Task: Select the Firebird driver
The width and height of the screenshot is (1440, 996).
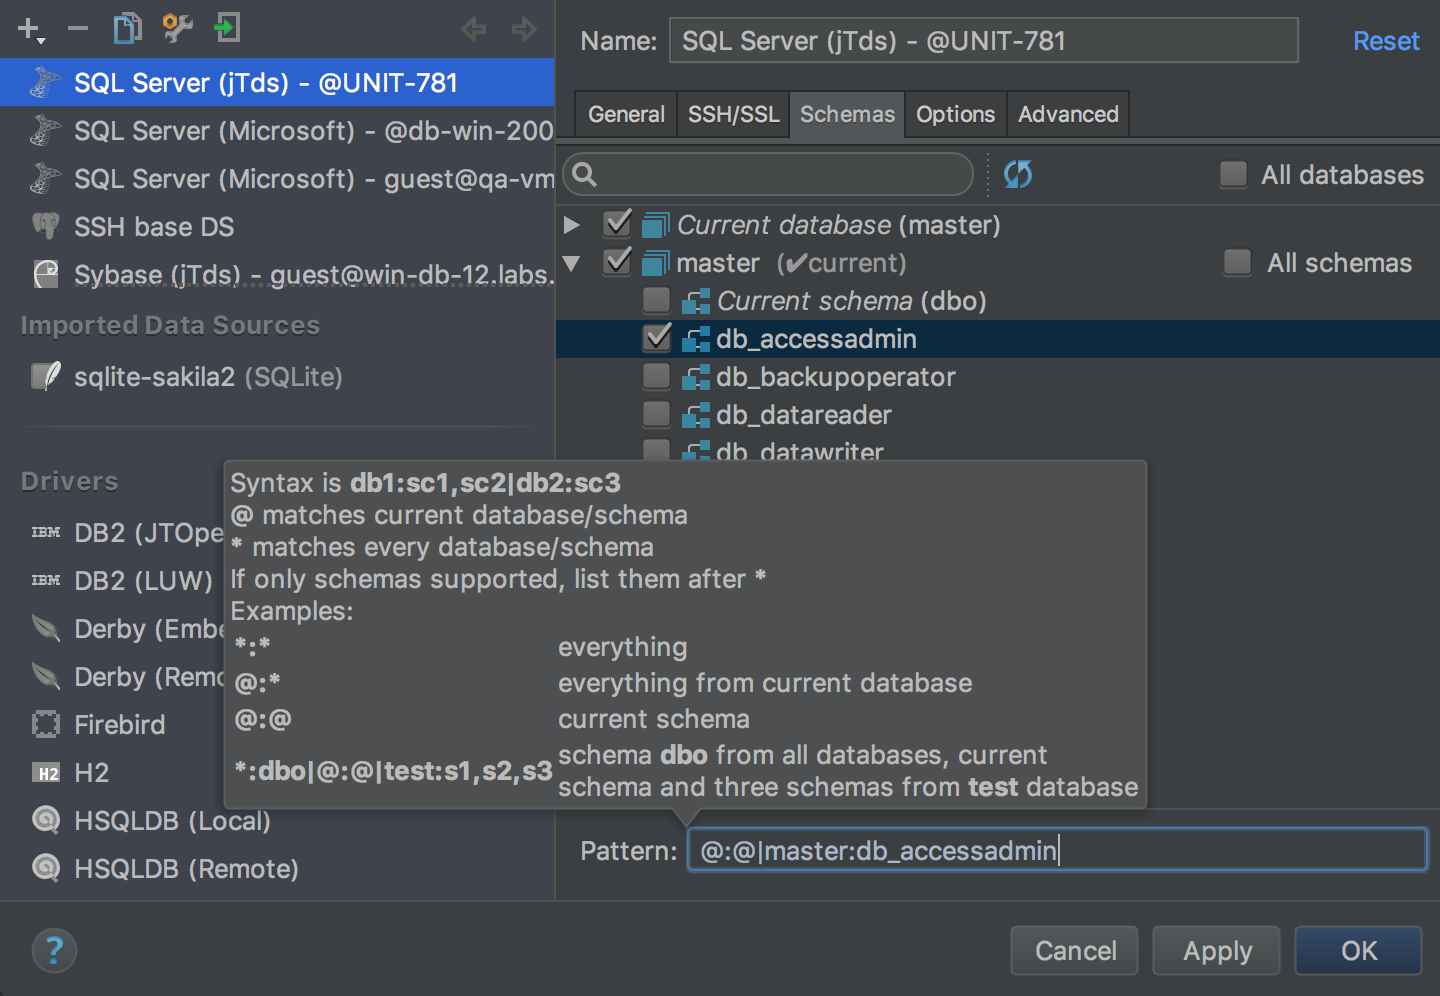Action: point(119,724)
